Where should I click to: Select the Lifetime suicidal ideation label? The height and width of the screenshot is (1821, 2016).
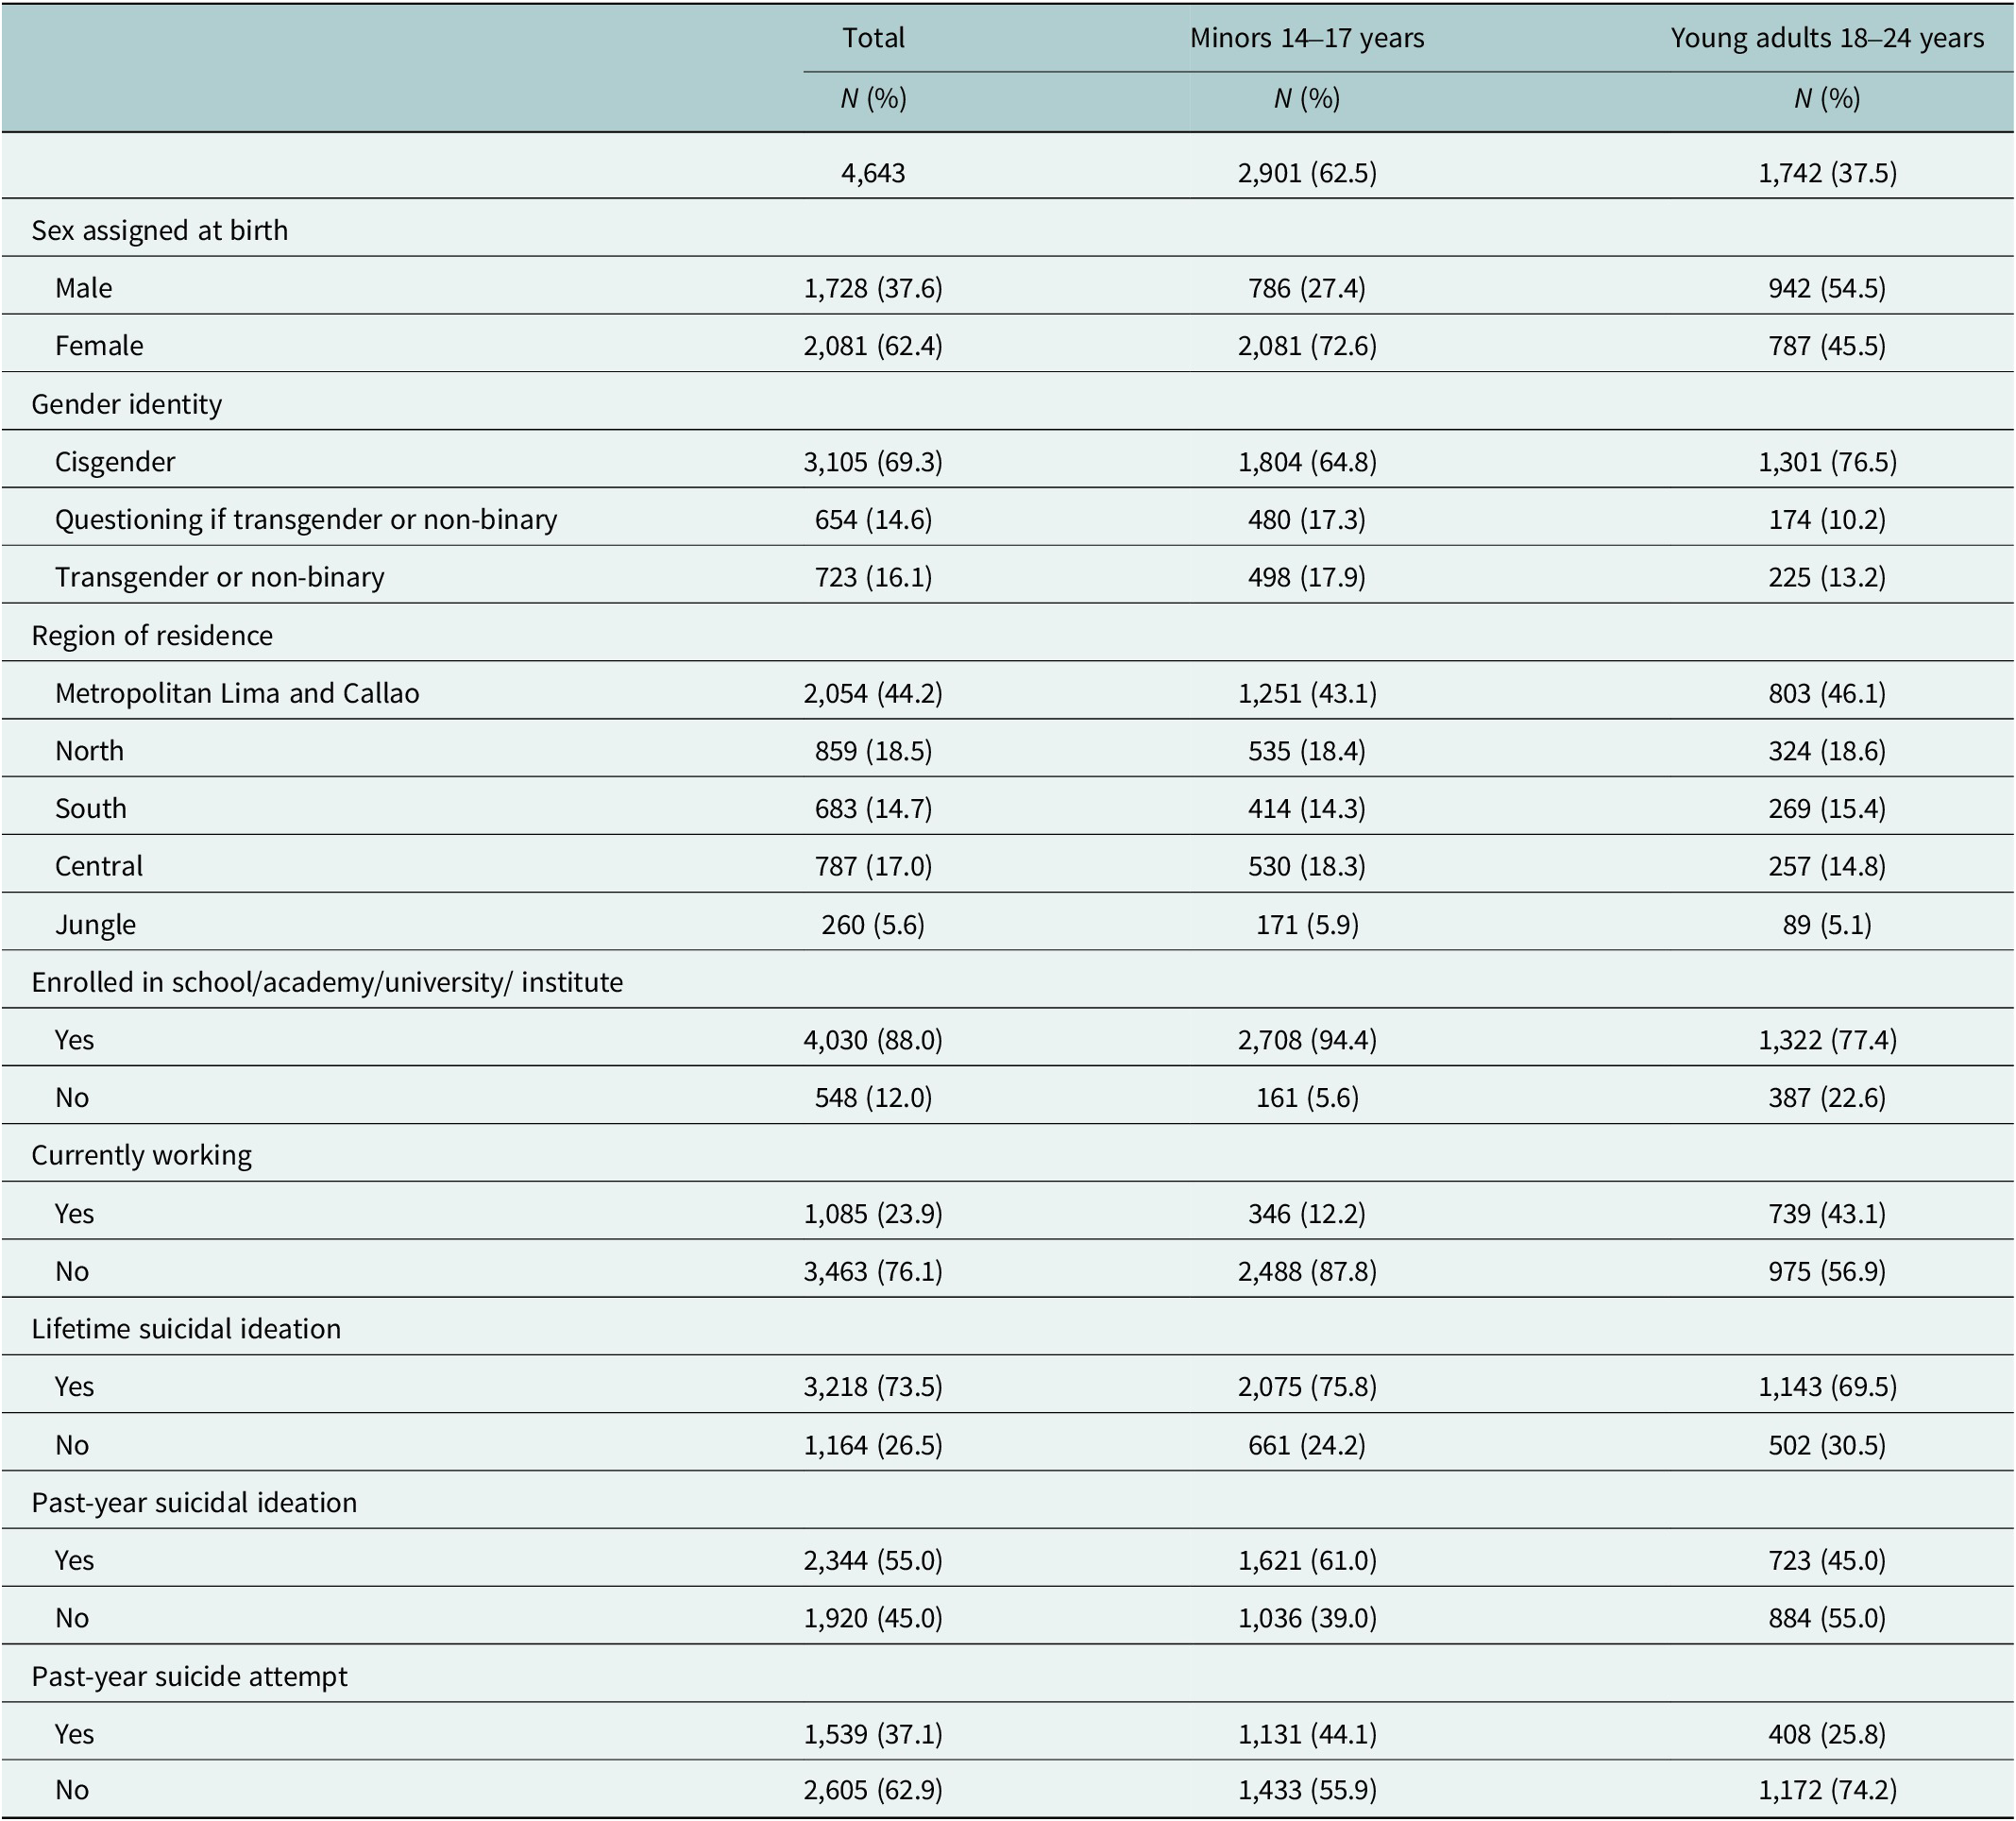pos(186,1328)
